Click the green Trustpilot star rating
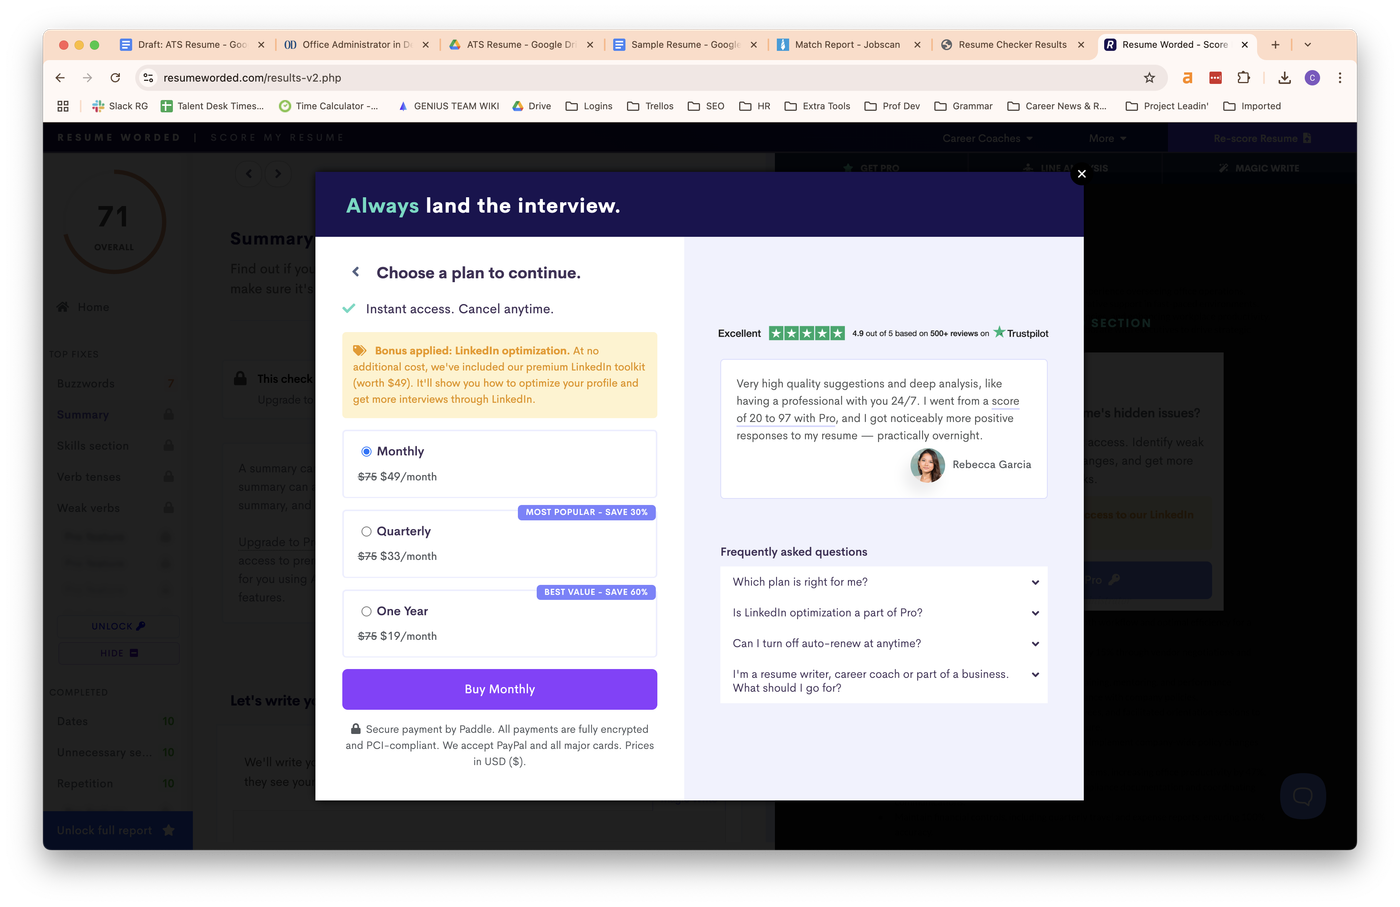This screenshot has height=907, width=1400. point(807,333)
